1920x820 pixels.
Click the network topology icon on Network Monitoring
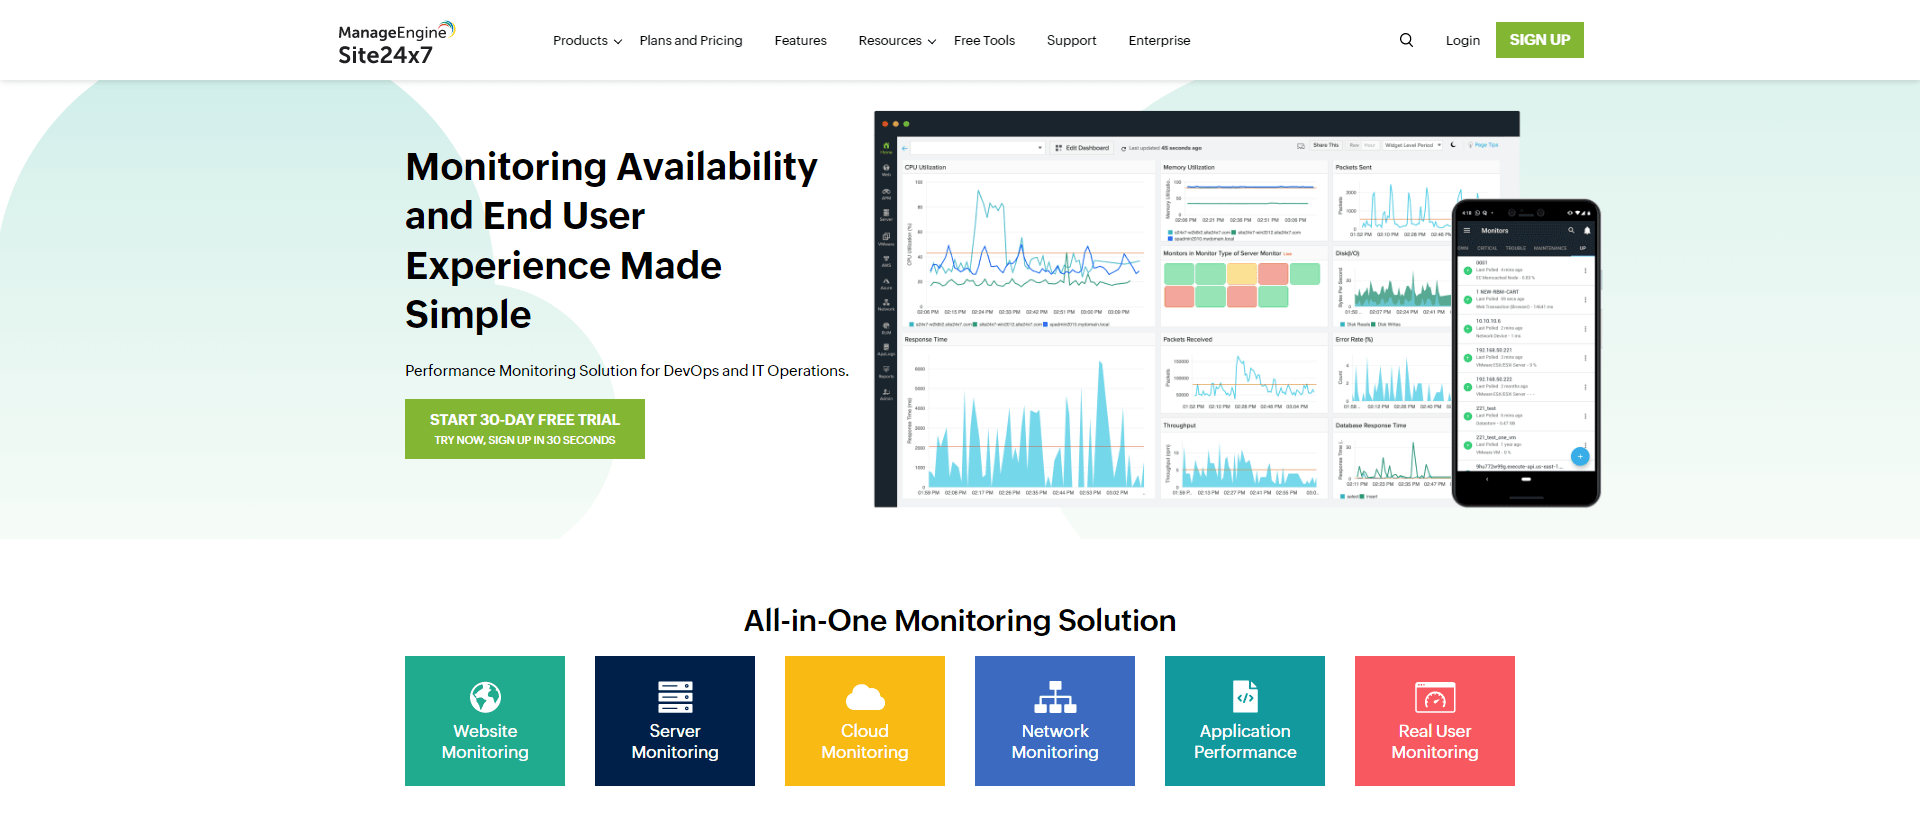tap(1055, 696)
